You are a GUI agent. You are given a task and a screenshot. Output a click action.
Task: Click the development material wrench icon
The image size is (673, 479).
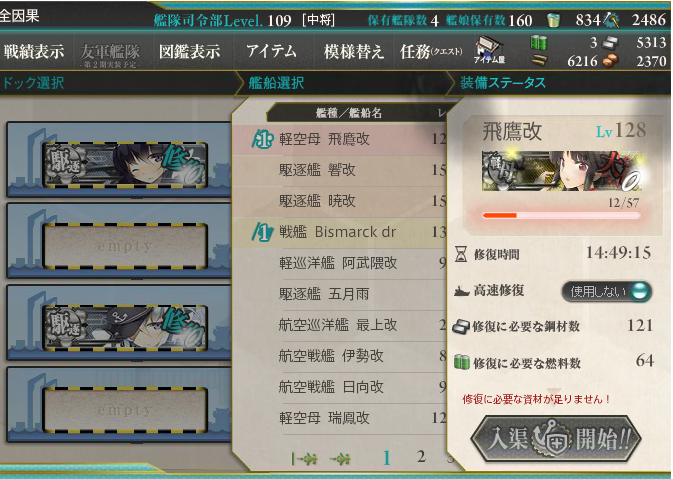[x=611, y=20]
